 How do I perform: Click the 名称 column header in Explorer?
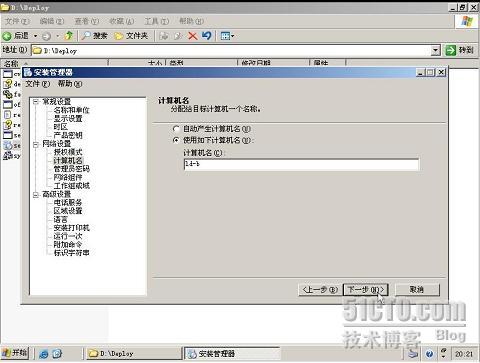point(55,63)
